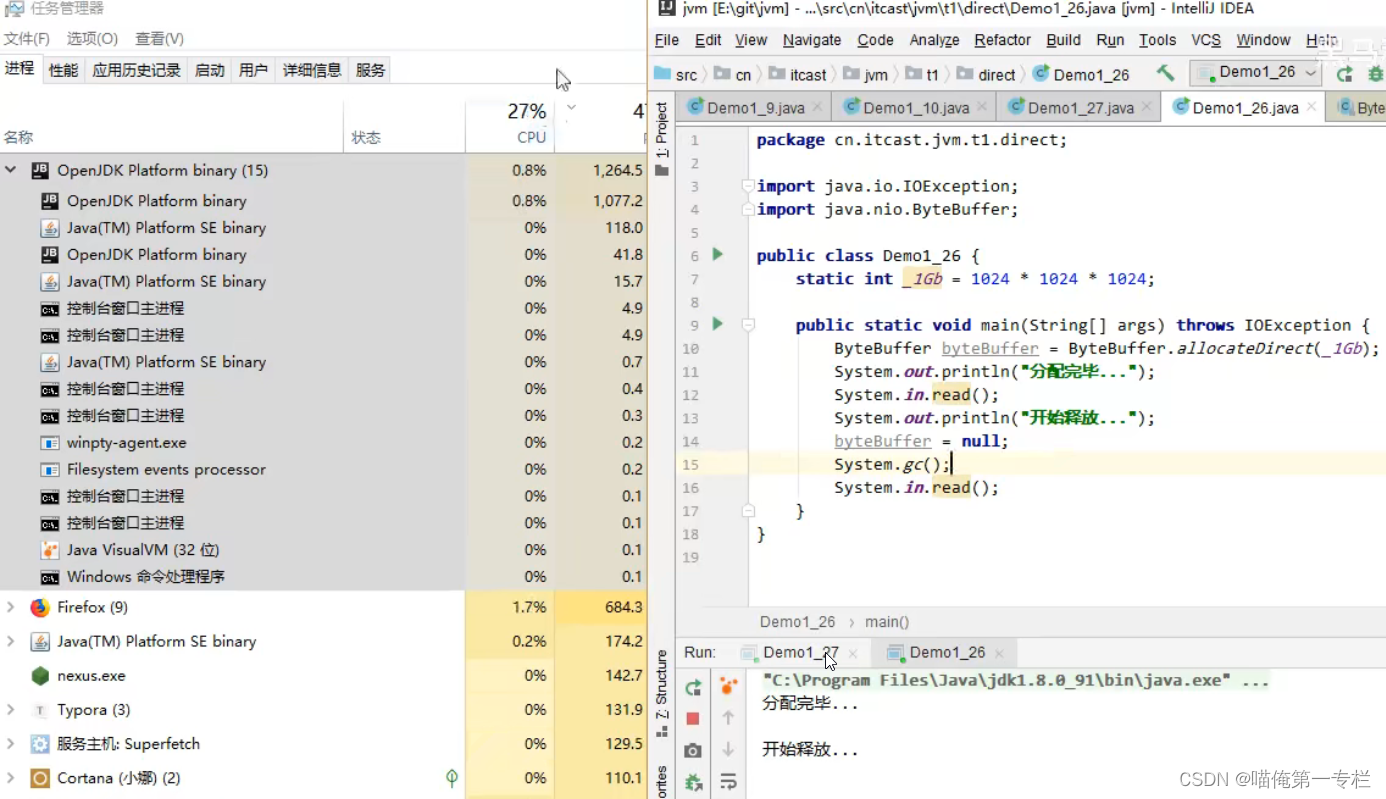Viewport: 1386px width, 799px height.
Task: Click the Rerun icon in Run panel
Action: (693, 687)
